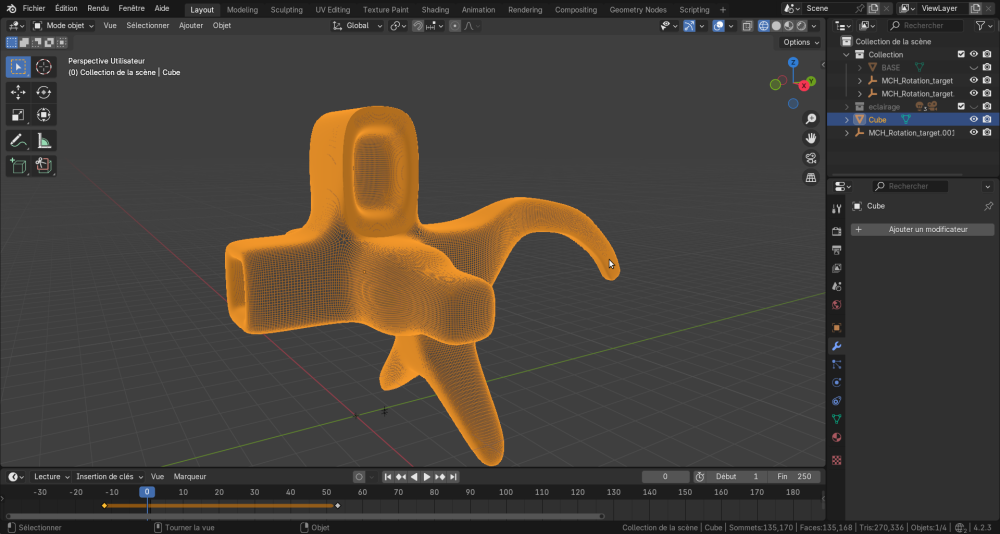Switch to rendered shading mode
Screen dimensions: 1000x534
[x=802, y=26]
